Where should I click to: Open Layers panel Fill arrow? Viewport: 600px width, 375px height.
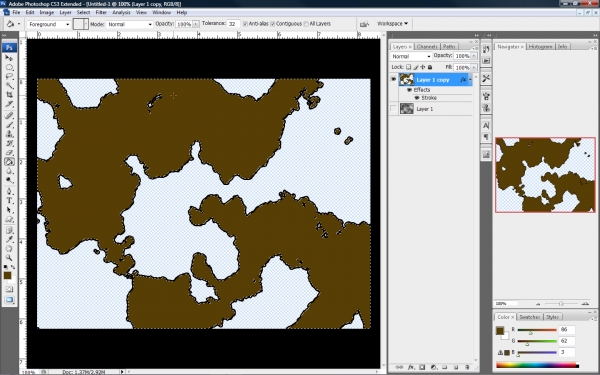(x=474, y=67)
